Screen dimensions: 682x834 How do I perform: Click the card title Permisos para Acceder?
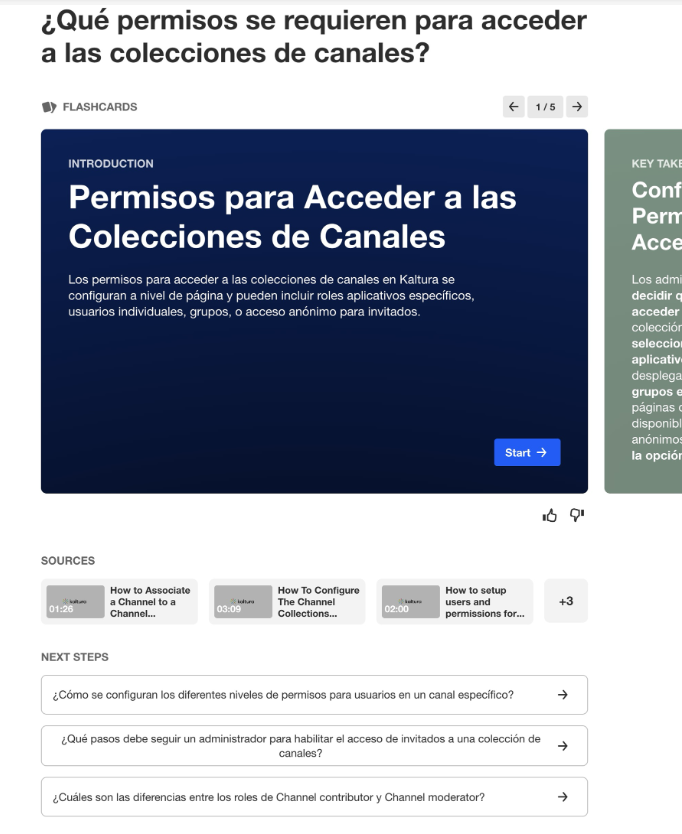[x=292, y=217]
